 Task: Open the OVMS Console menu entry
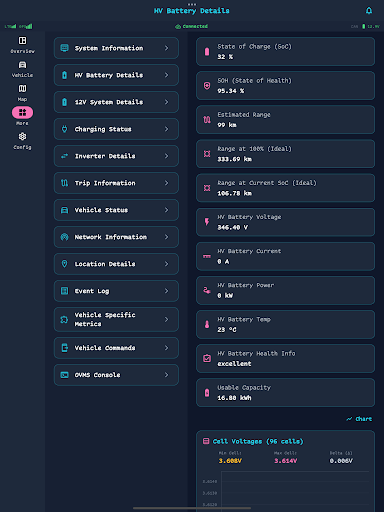(116, 375)
